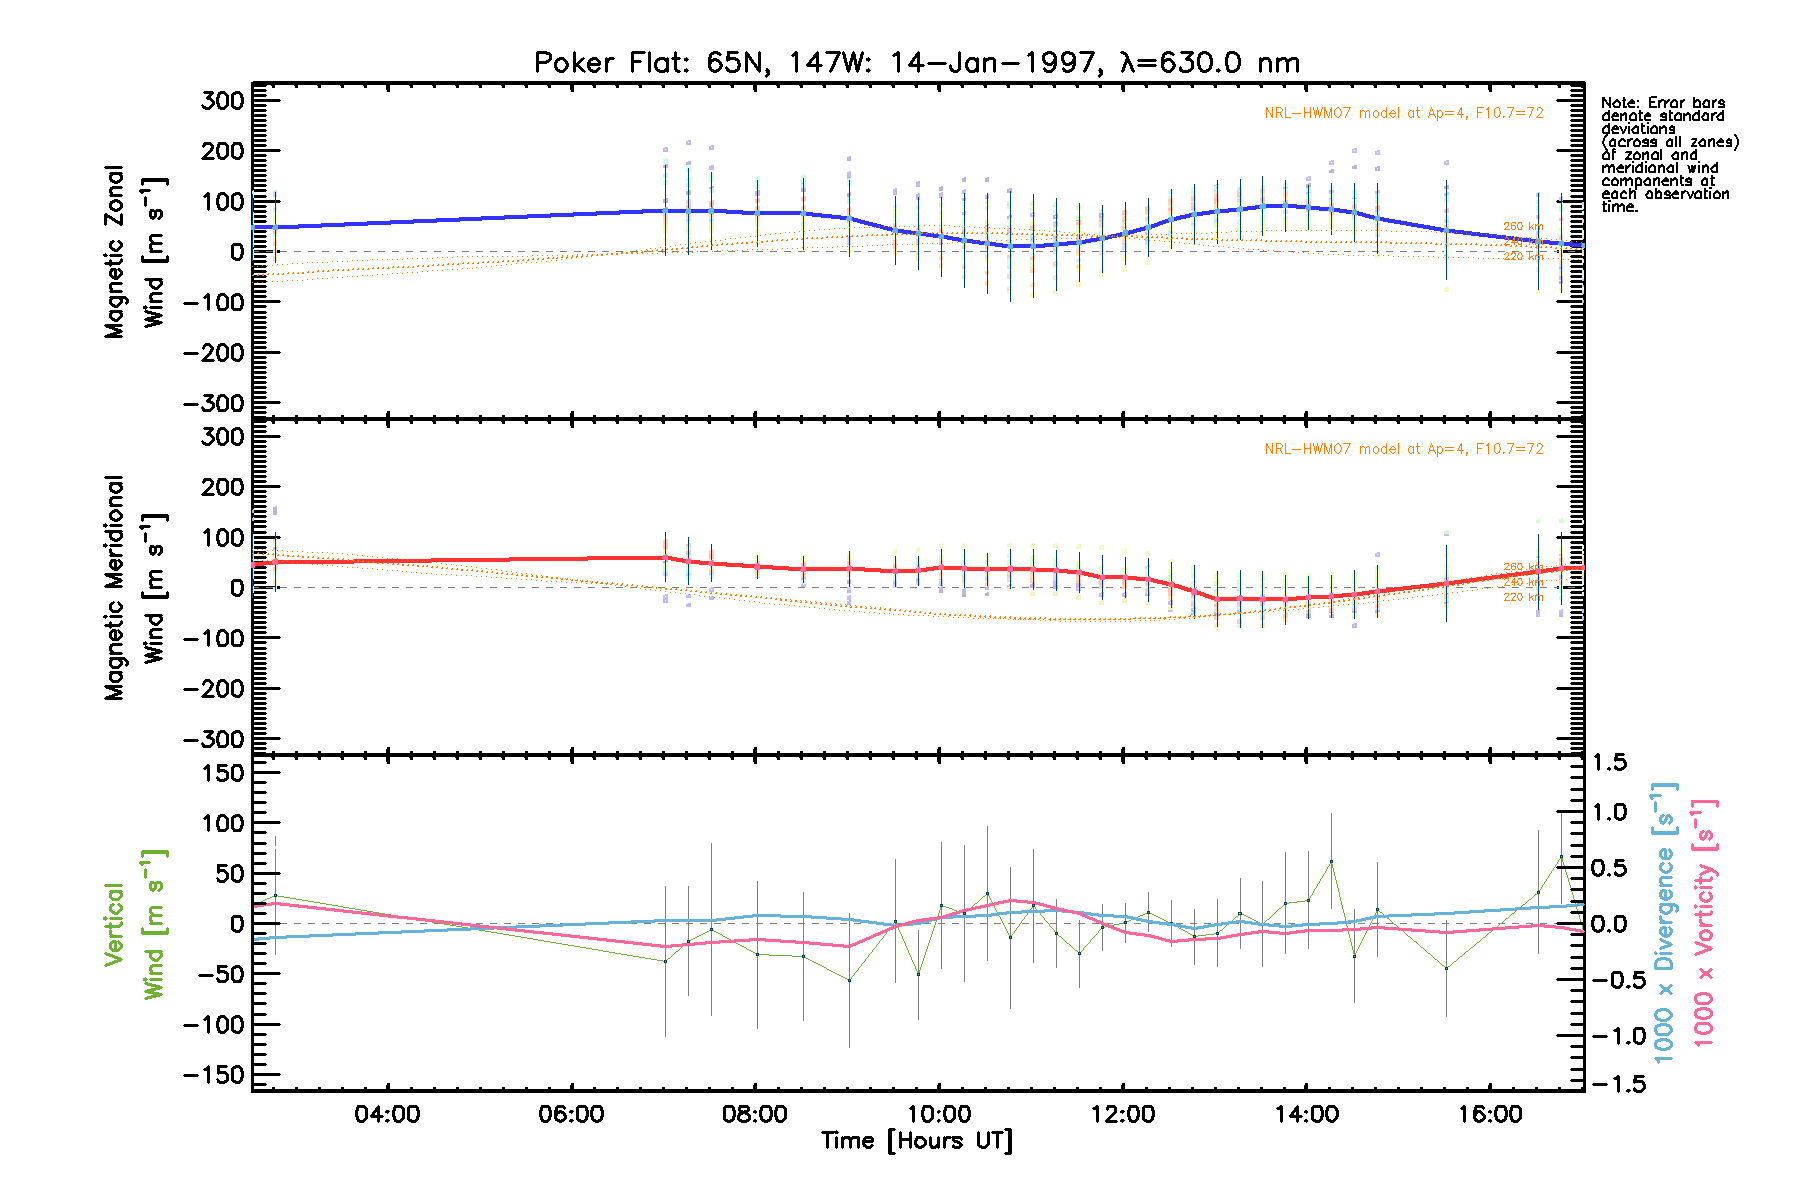Click the 08:00 time axis tick label
This screenshot has height=1200, width=1800.
pyautogui.click(x=755, y=1114)
